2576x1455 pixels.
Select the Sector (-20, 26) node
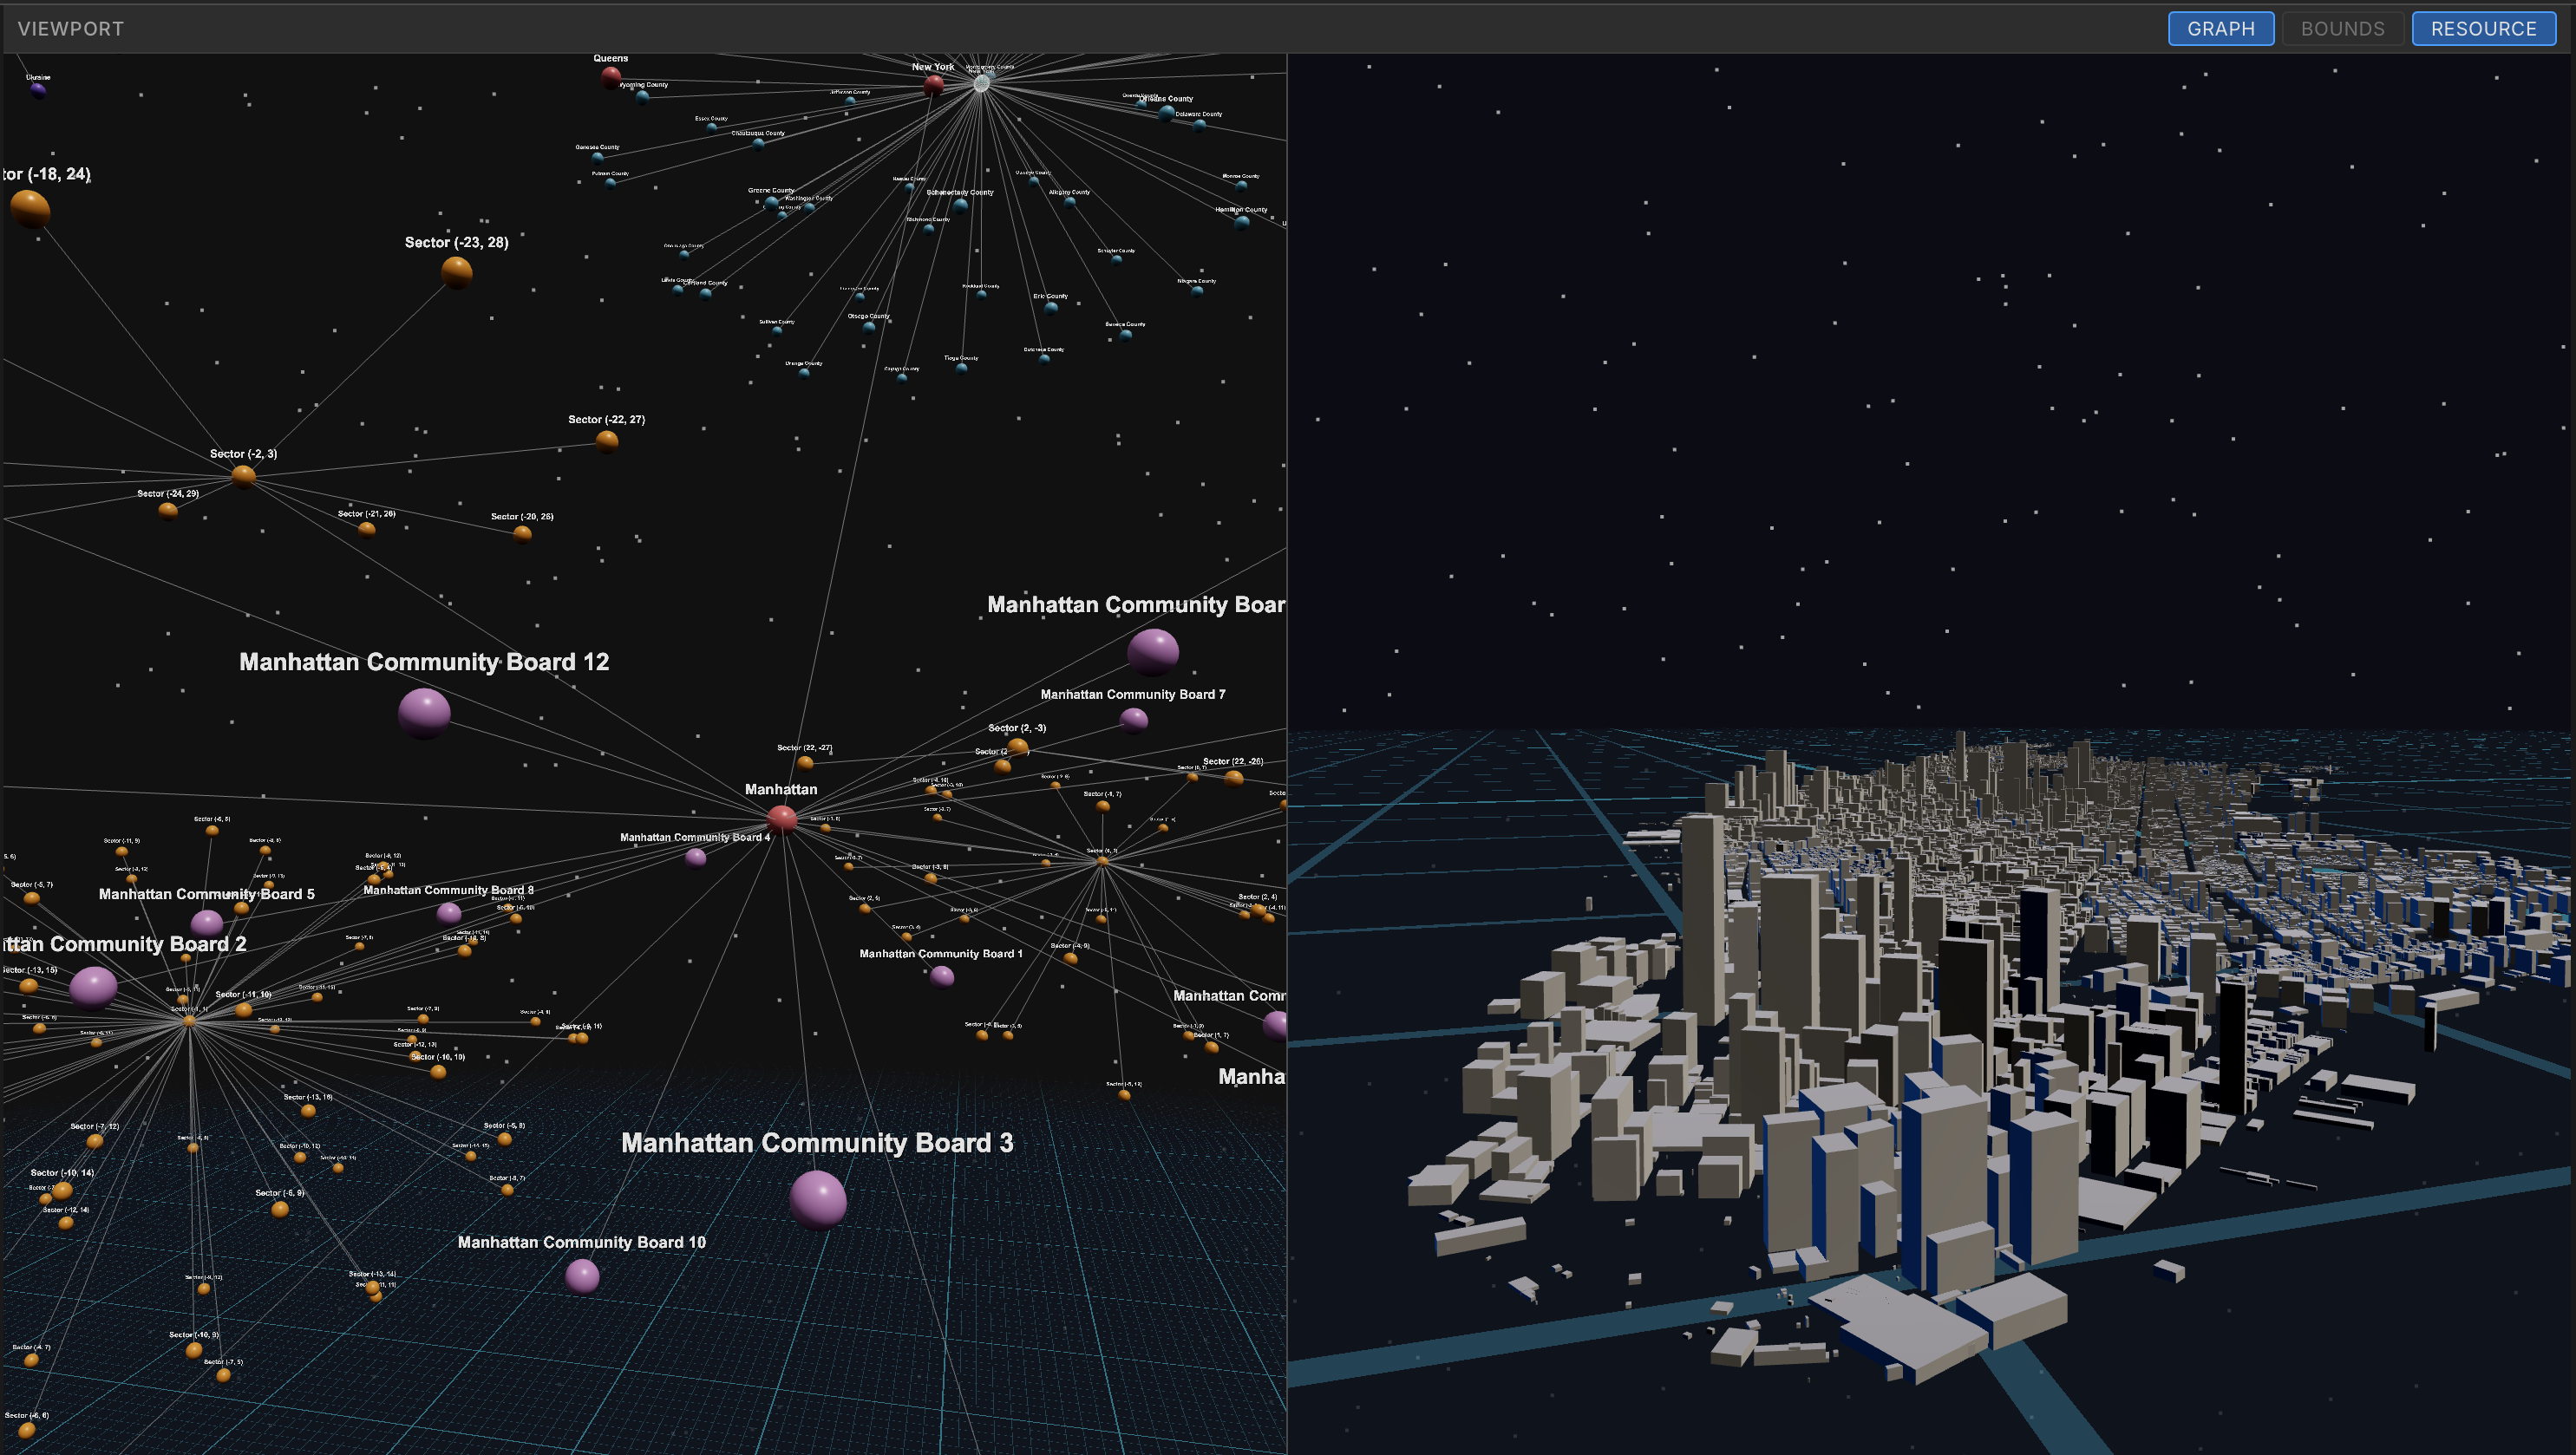click(x=522, y=533)
